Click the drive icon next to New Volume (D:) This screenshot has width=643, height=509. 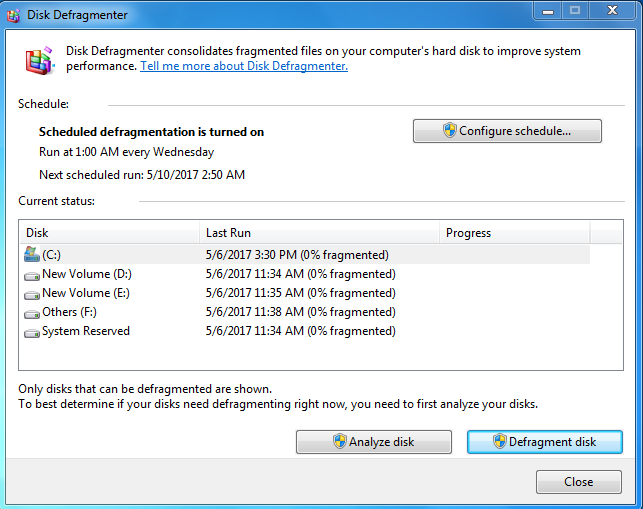[32, 276]
